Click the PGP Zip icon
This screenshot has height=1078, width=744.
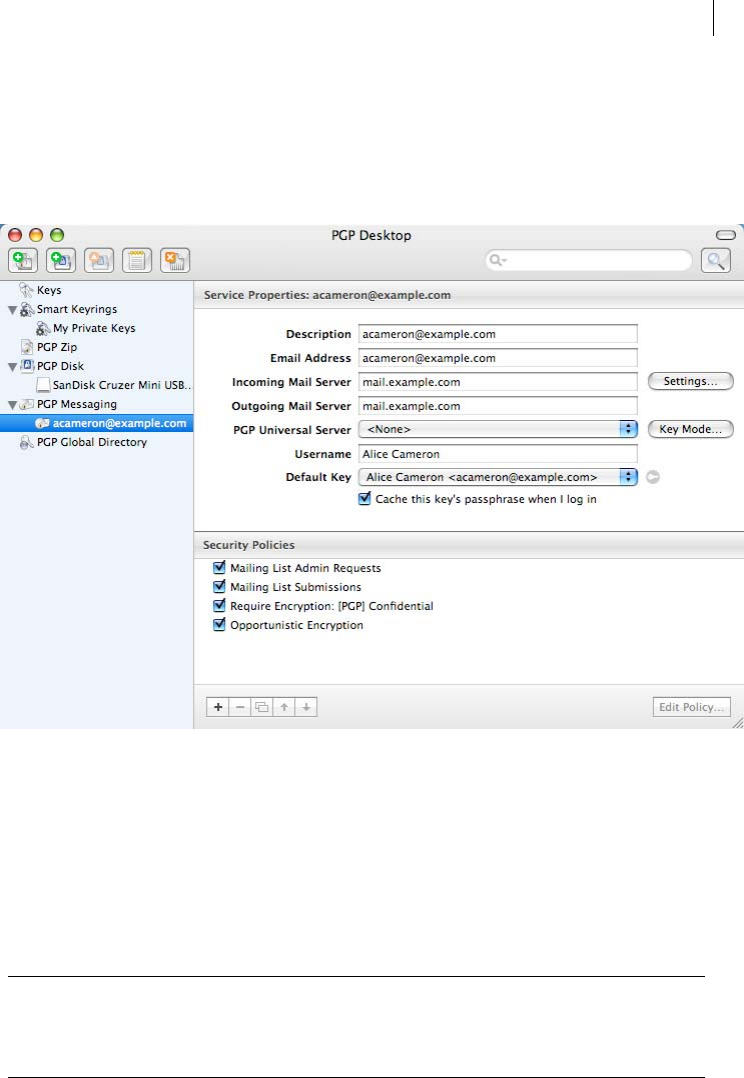point(27,347)
